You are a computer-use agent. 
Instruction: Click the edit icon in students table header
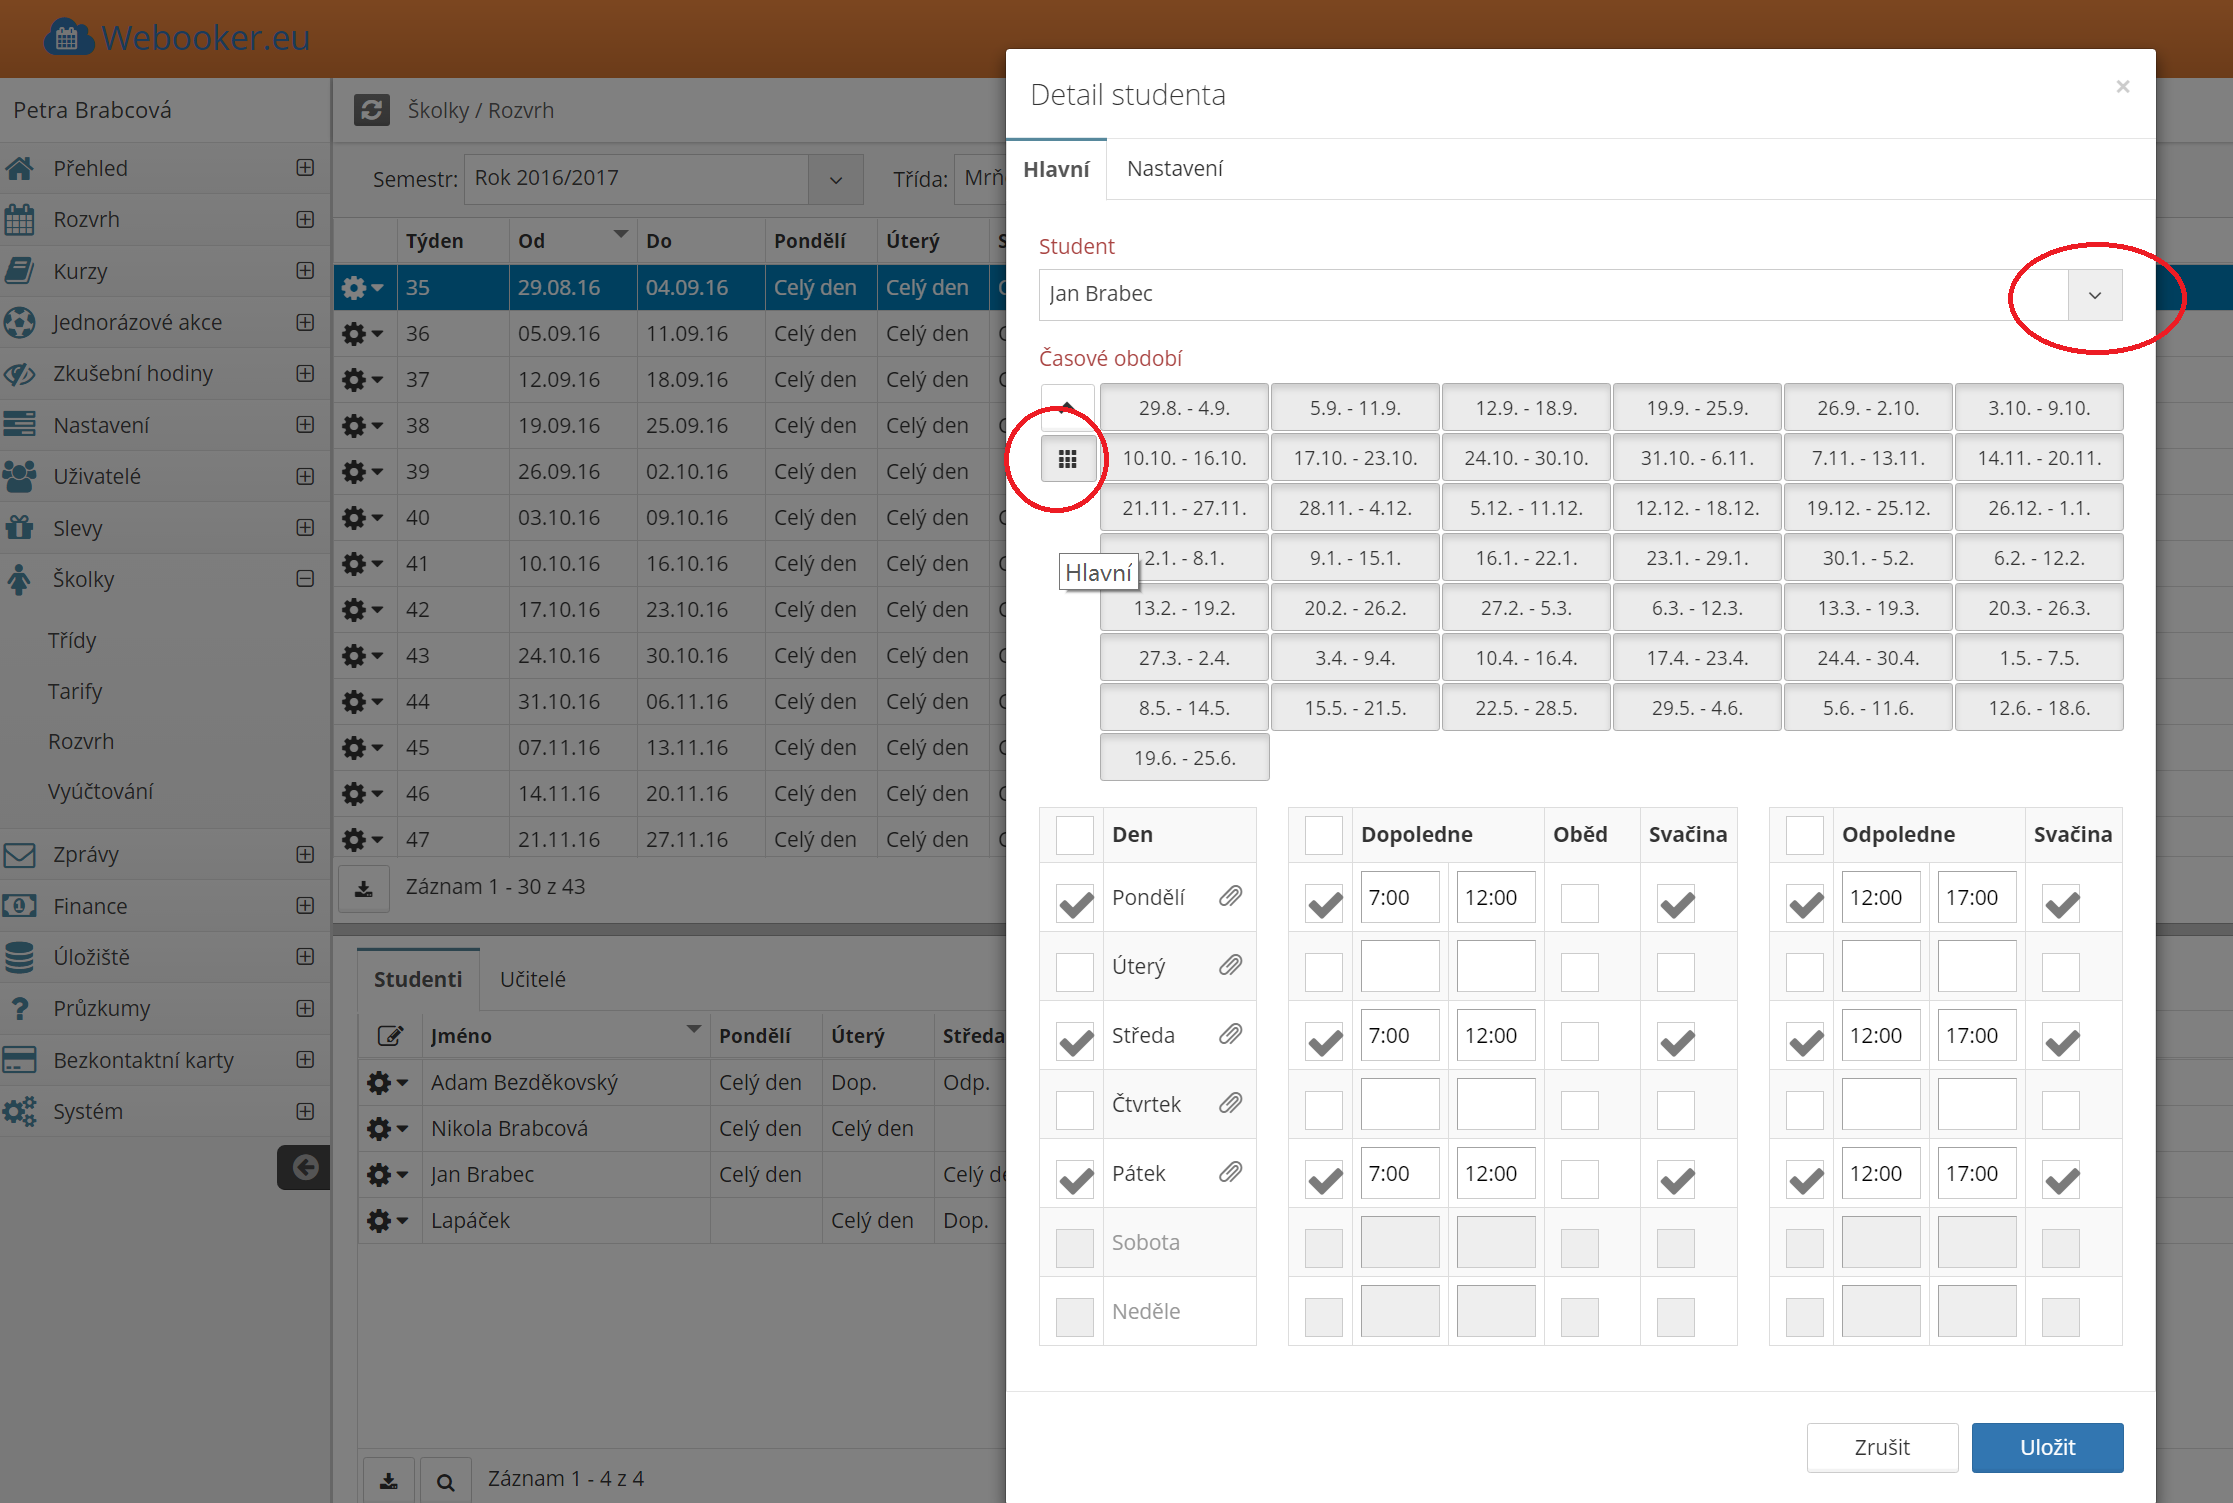[x=390, y=1036]
